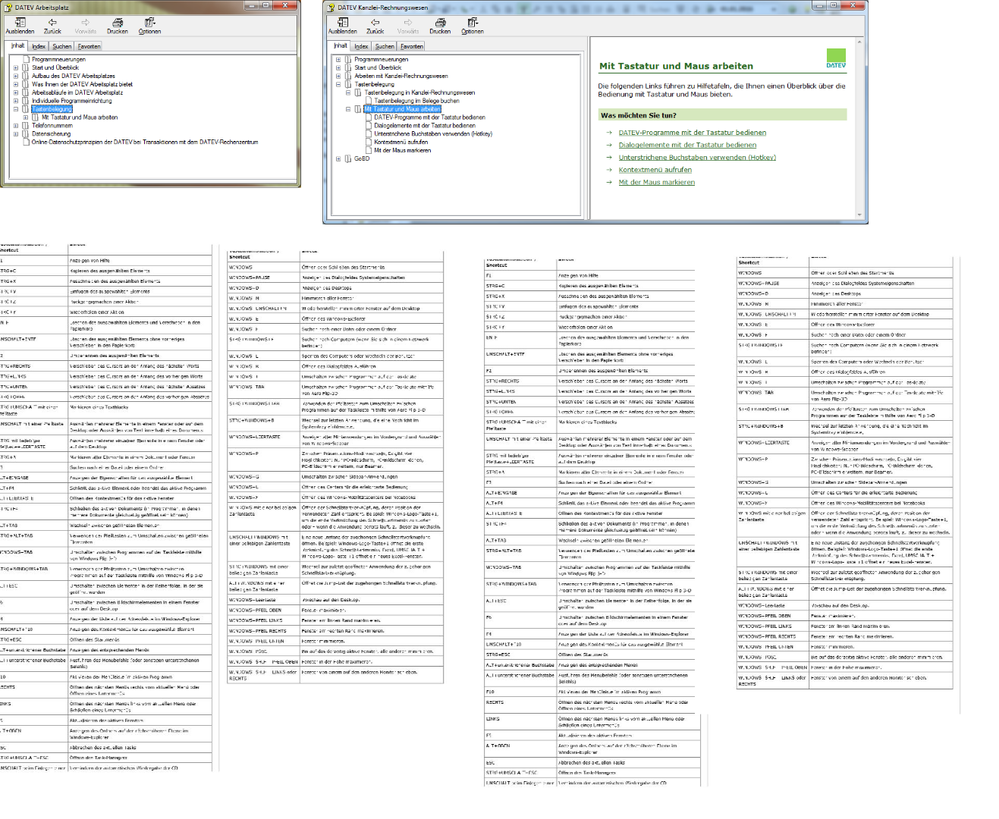Open 'Tastenbelegung im Belege buchen' topic
The image size is (999, 819).
tap(417, 101)
